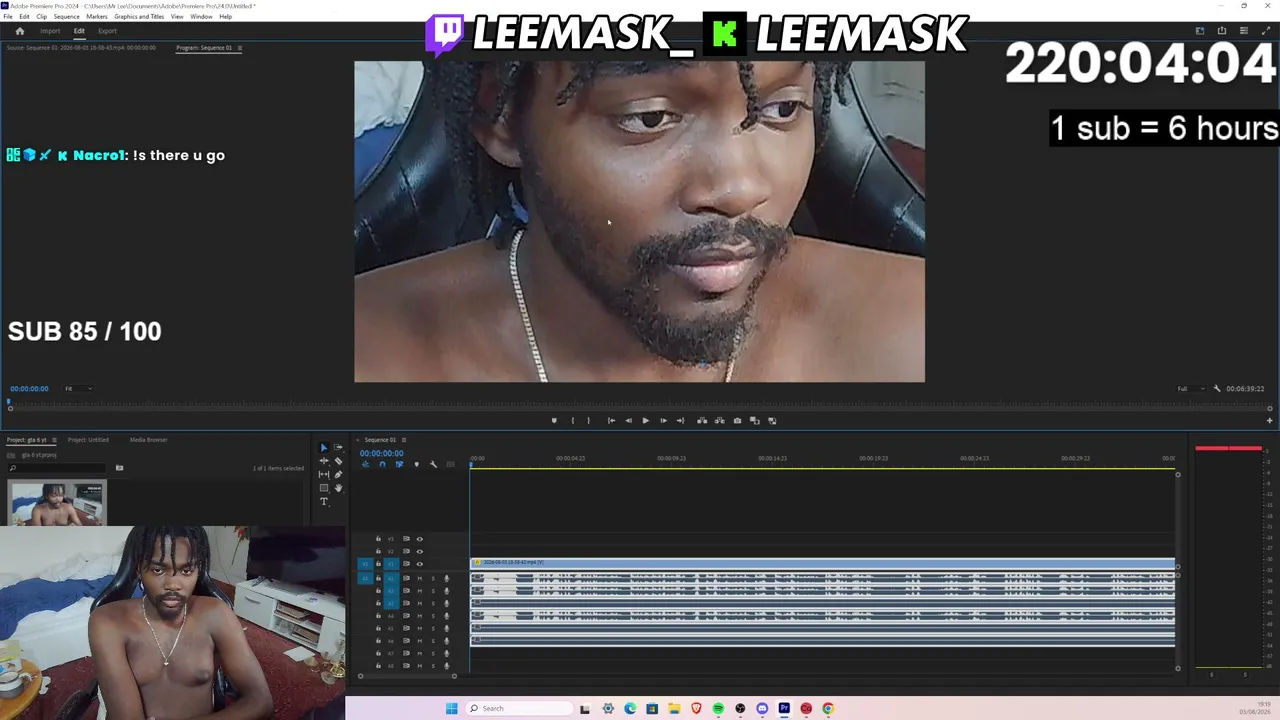
Task: Add a marker in the timeline panel
Action: pyautogui.click(x=416, y=464)
